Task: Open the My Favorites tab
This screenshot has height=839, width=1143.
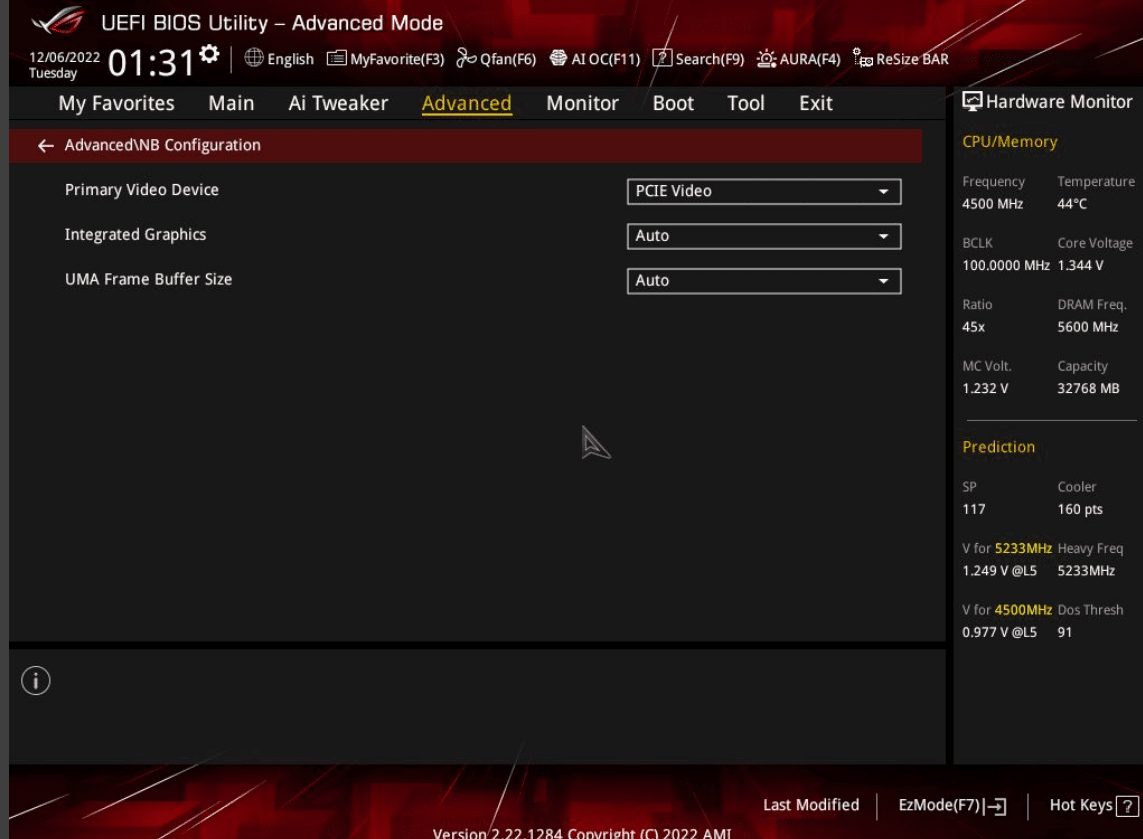Action: (x=117, y=104)
